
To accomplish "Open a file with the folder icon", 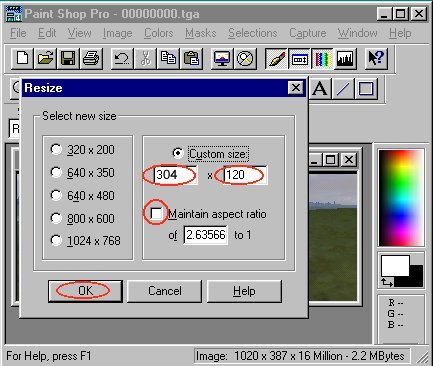I will [45, 59].
